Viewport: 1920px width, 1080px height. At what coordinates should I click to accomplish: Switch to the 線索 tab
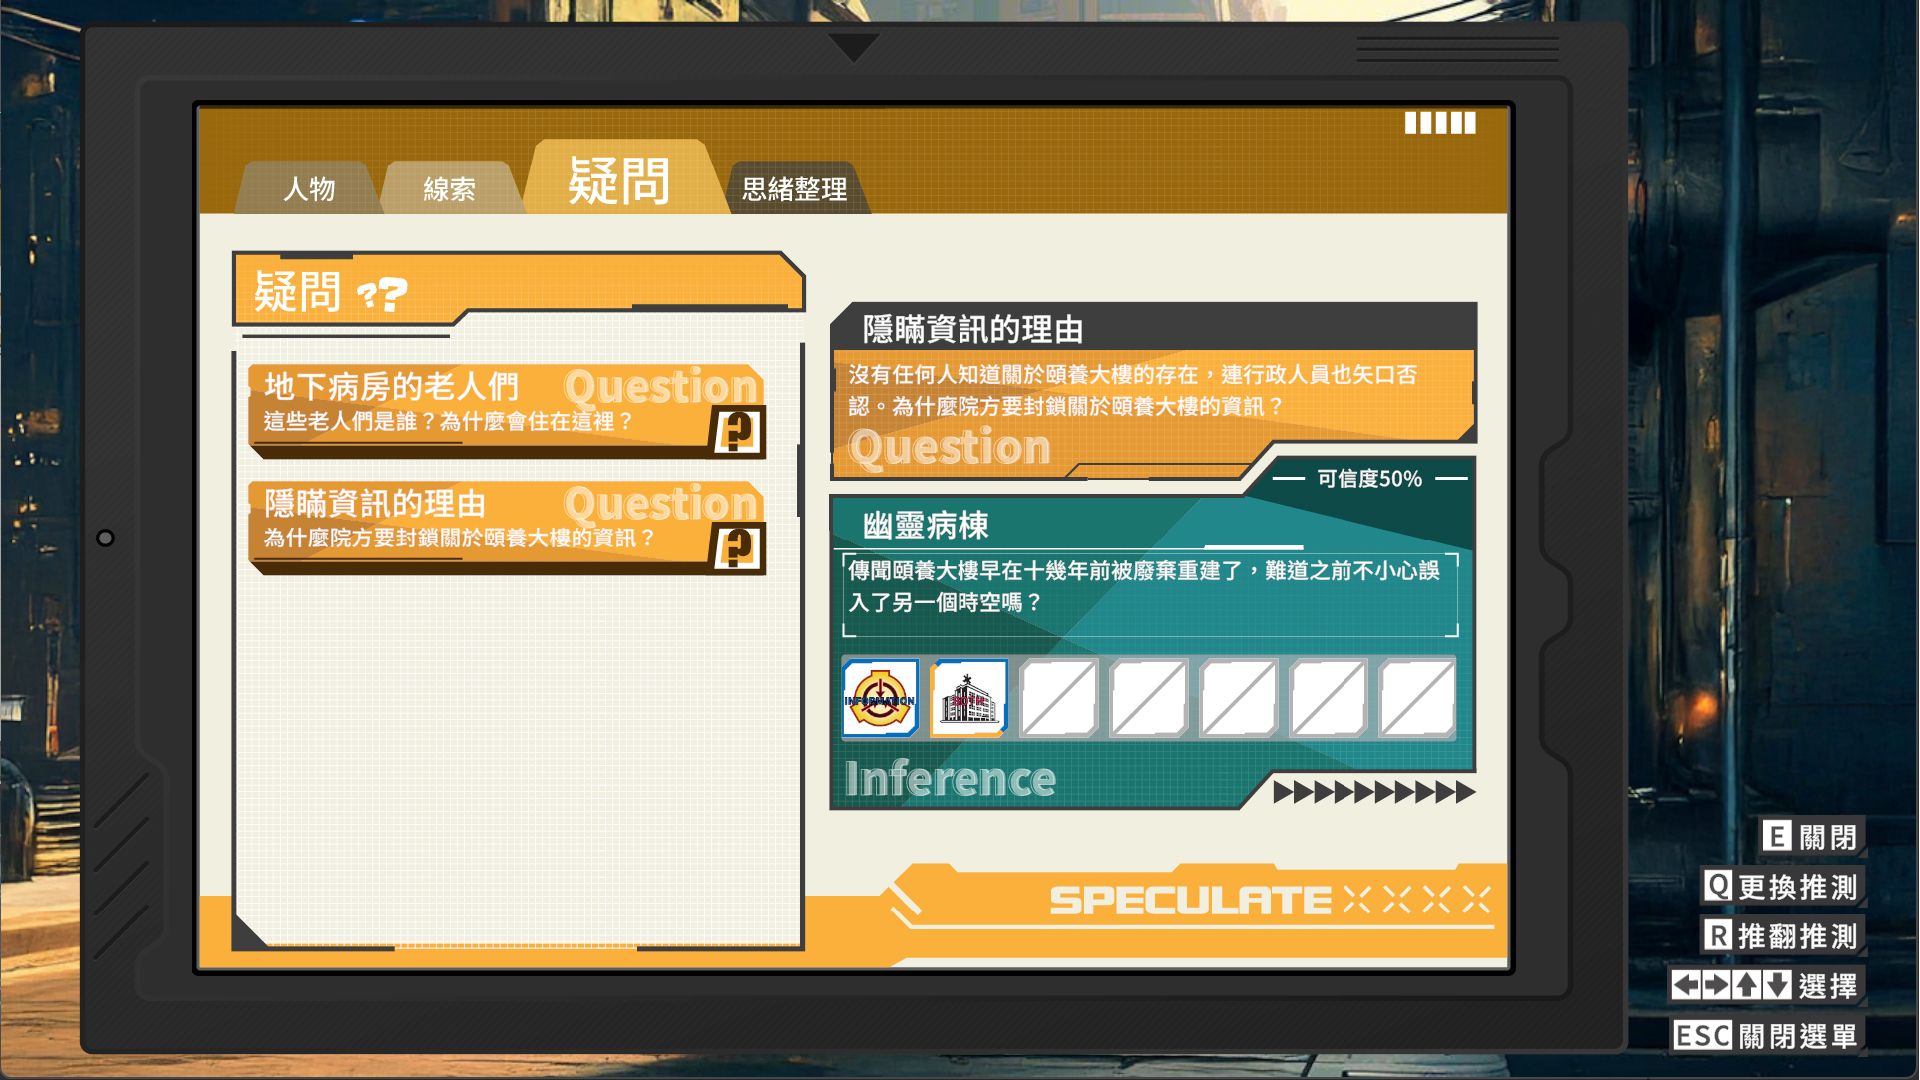(449, 188)
